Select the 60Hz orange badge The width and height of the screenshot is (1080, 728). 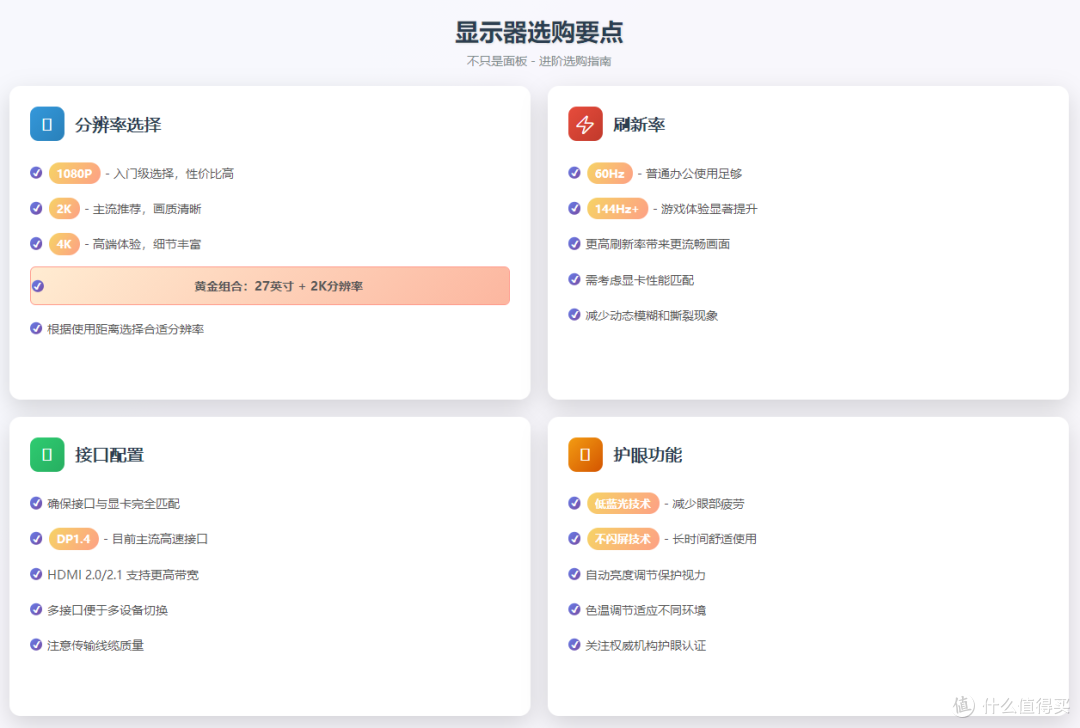[610, 174]
